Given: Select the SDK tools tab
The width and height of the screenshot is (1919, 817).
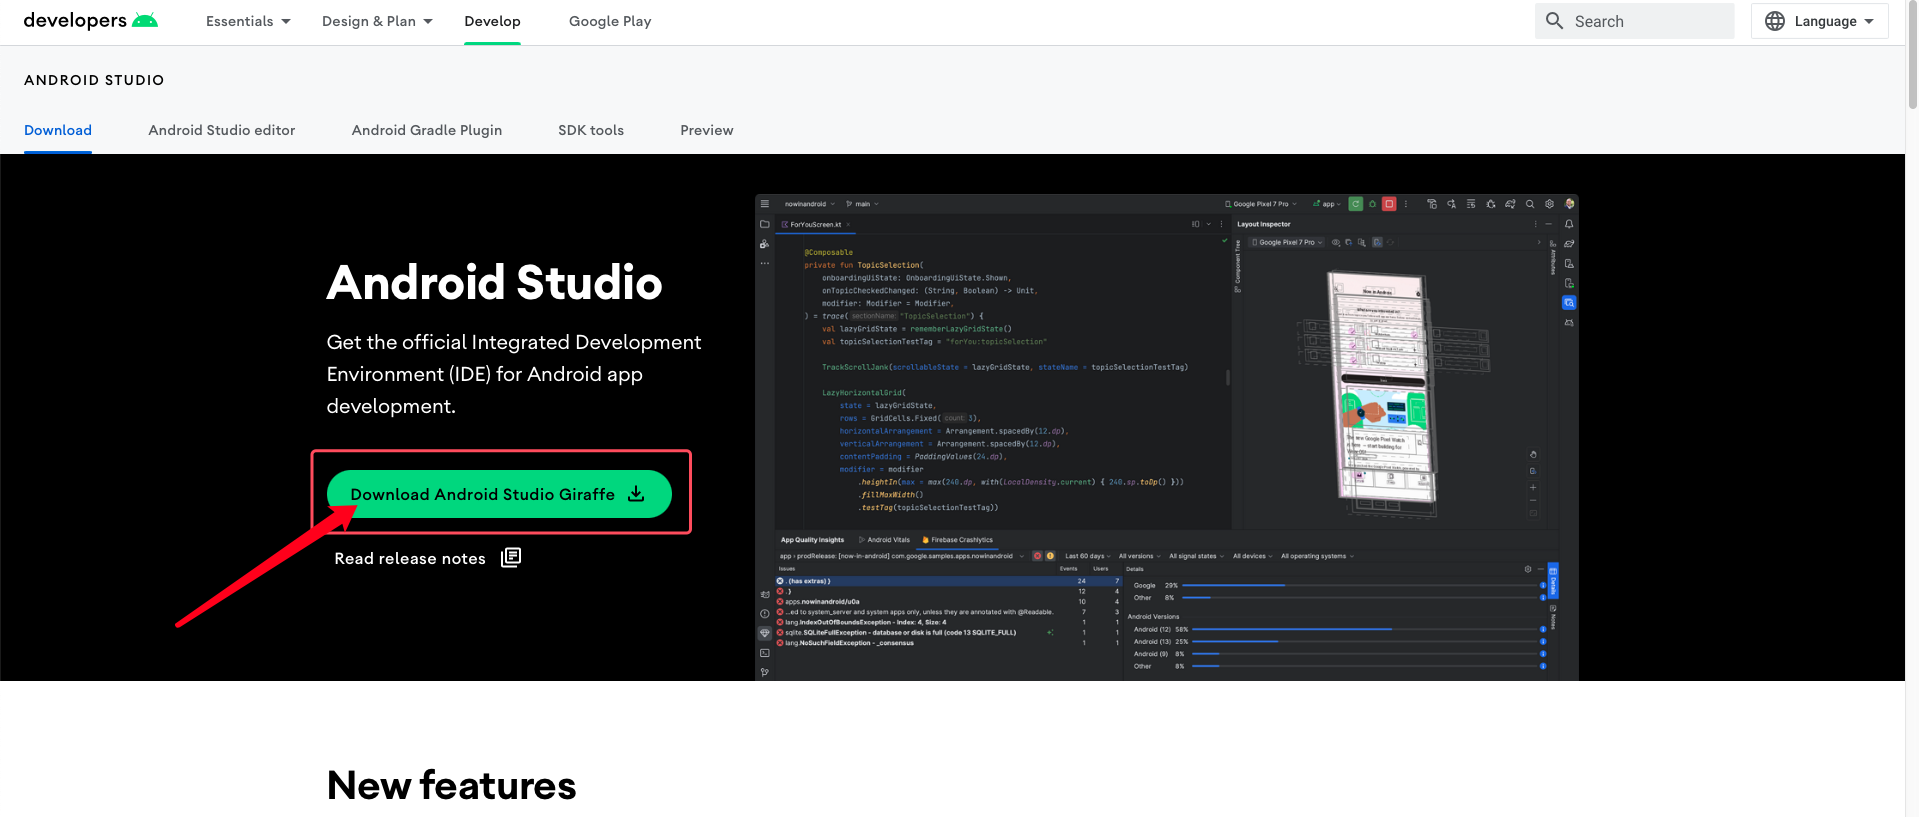Looking at the screenshot, I should pyautogui.click(x=591, y=130).
